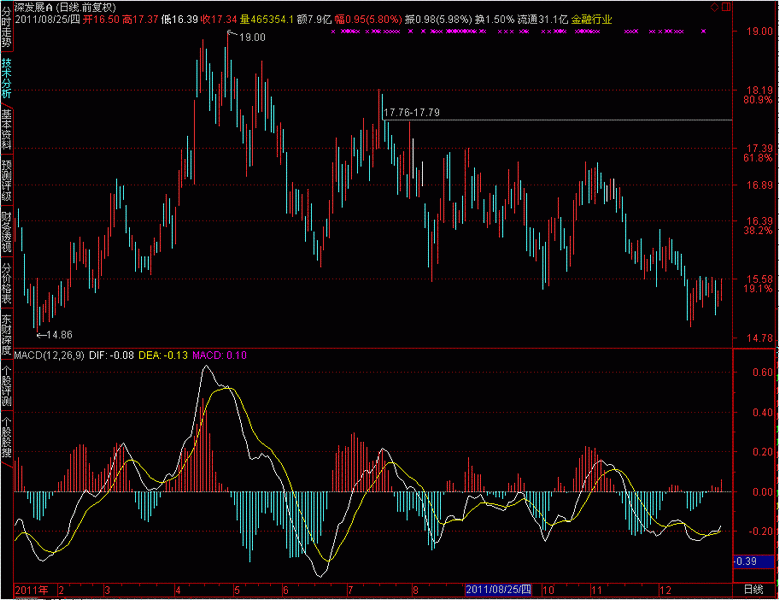779x600 pixels.
Task: Select the 个股评测 sidebar tab
Action: tap(6, 387)
